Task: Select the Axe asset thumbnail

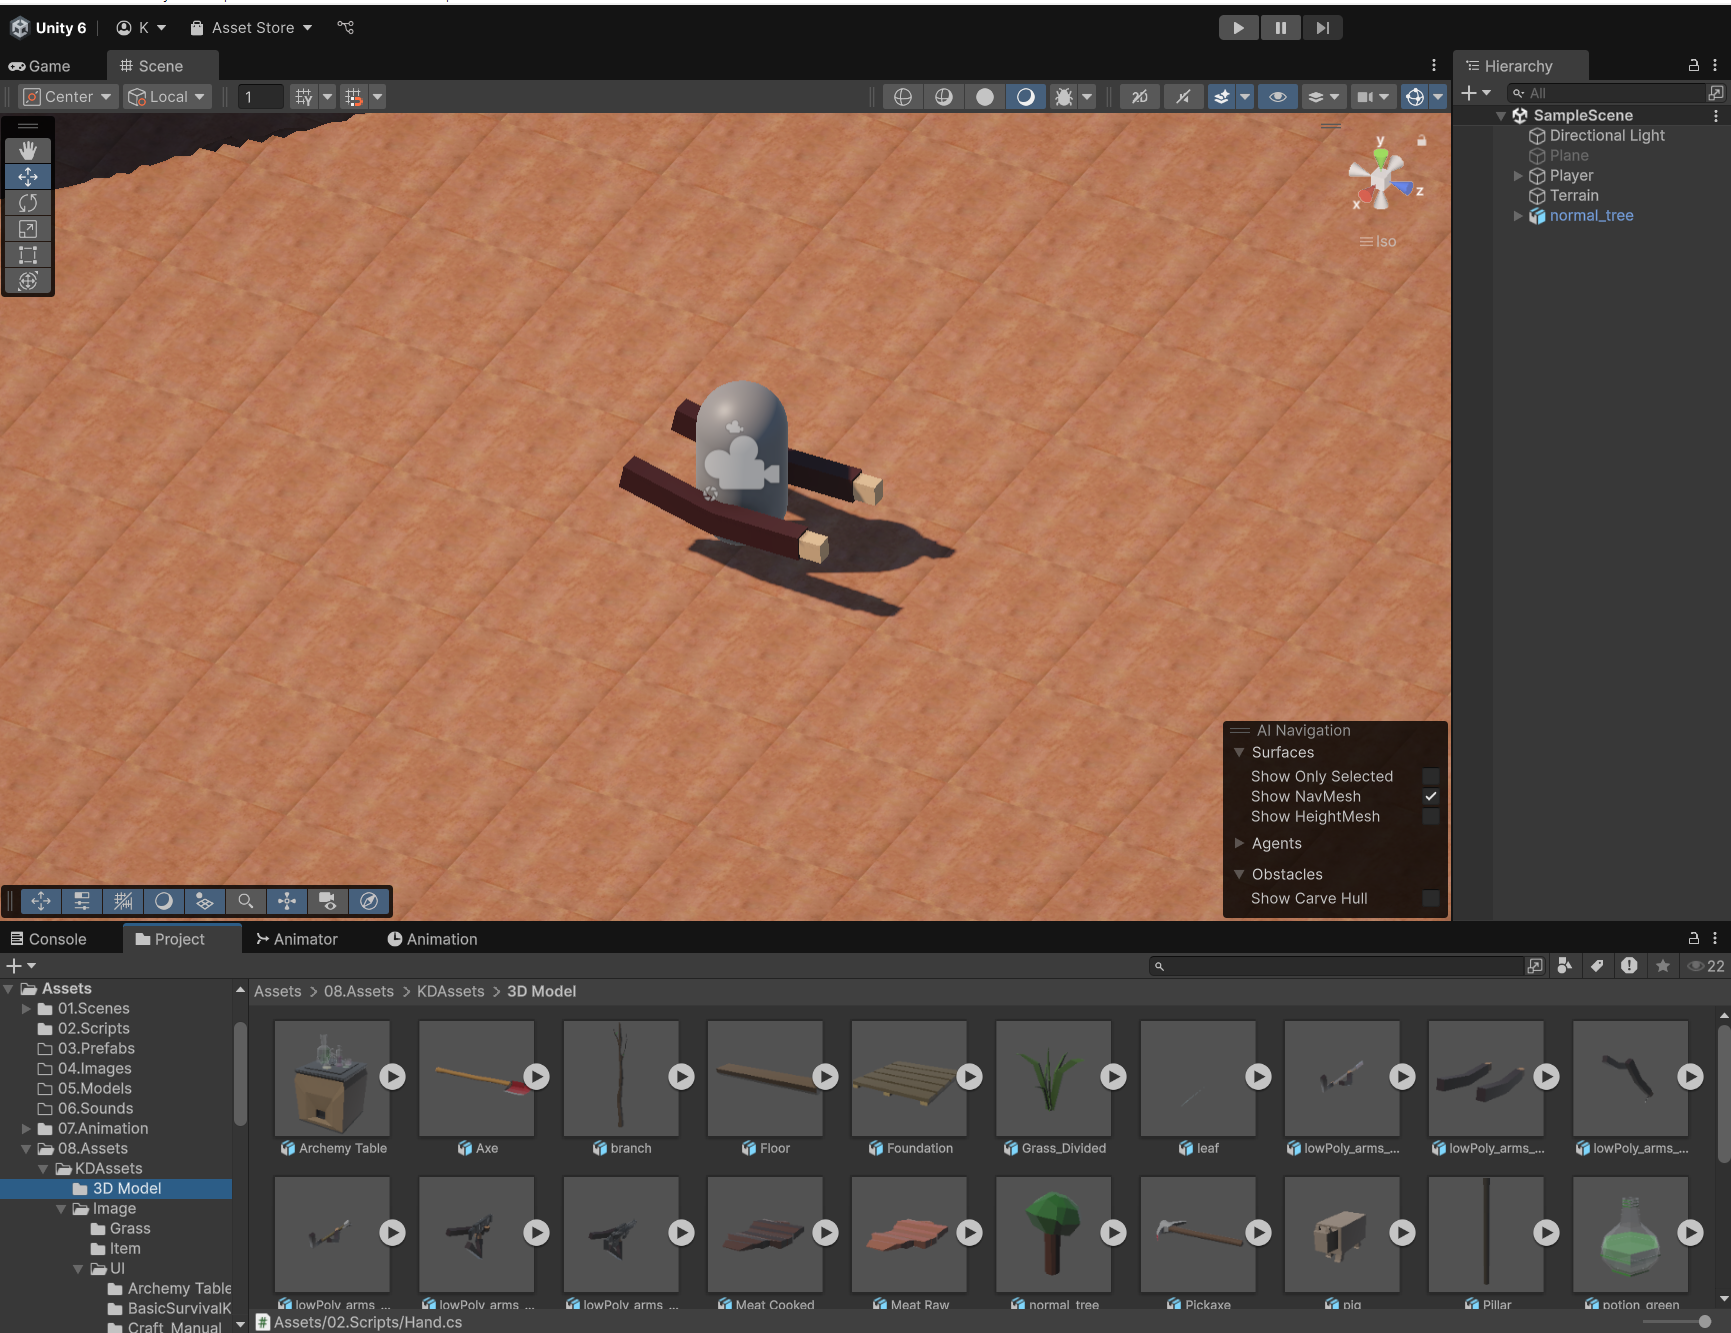Action: 476,1078
